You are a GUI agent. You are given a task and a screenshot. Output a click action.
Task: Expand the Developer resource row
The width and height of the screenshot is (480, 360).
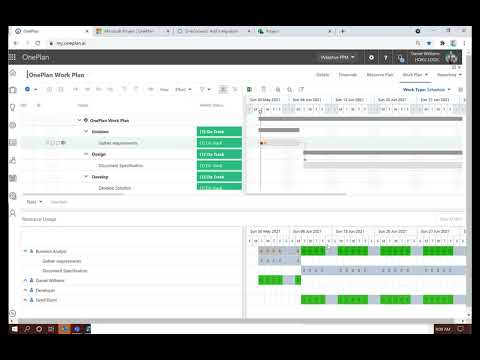pos(25,290)
